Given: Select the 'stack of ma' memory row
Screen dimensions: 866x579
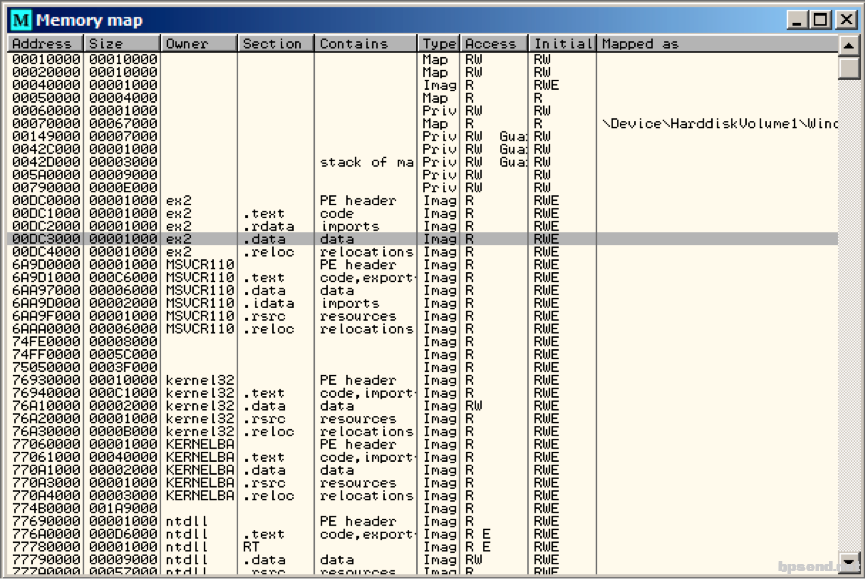Looking at the screenshot, I should (423, 162).
